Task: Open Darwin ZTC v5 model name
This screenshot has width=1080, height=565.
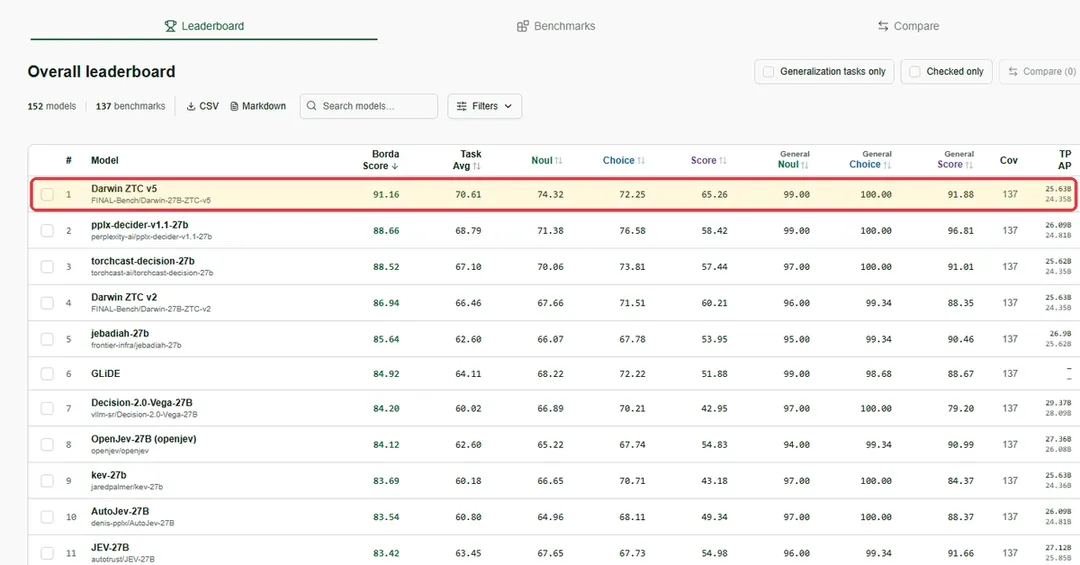Action: click(124, 188)
